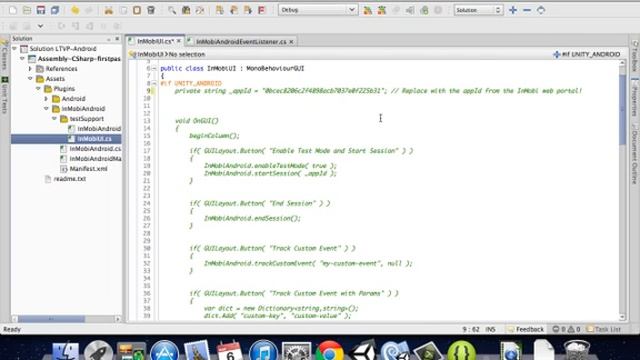640x360 pixels.
Task: Collapse the Plugins folder
Action: point(38,89)
